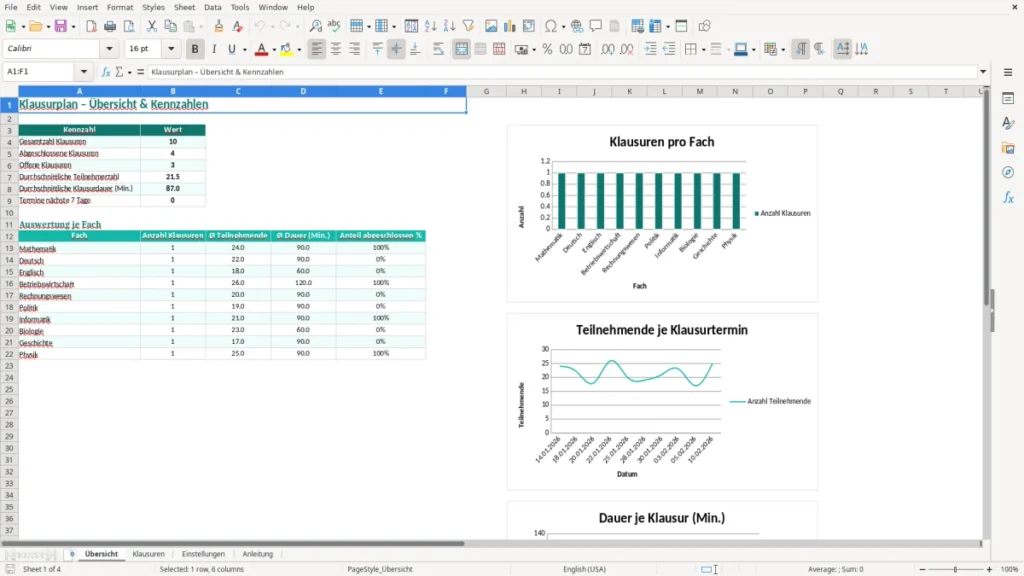This screenshot has width=1024, height=576.
Task: Click the Insert Pivot Table icon
Action: pos(529,26)
